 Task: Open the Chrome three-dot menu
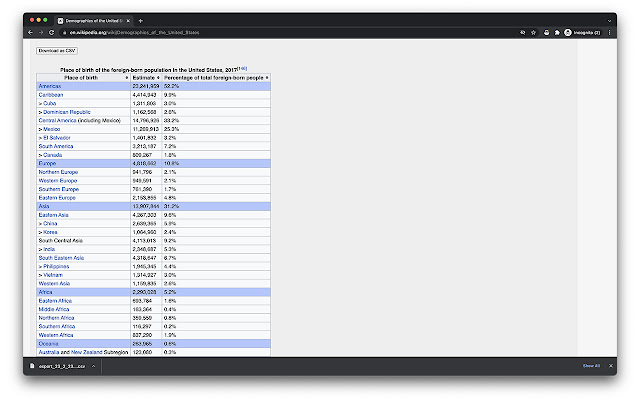pos(610,33)
